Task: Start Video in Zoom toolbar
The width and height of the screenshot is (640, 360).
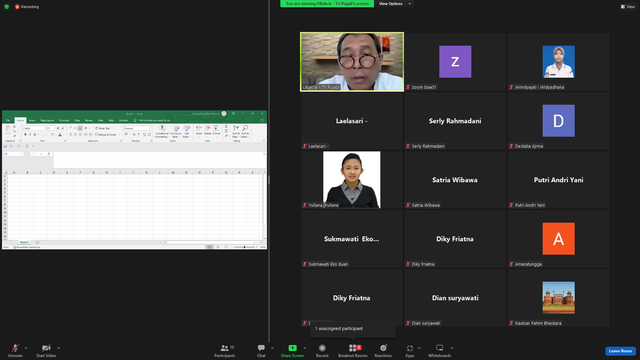Action: click(46, 350)
